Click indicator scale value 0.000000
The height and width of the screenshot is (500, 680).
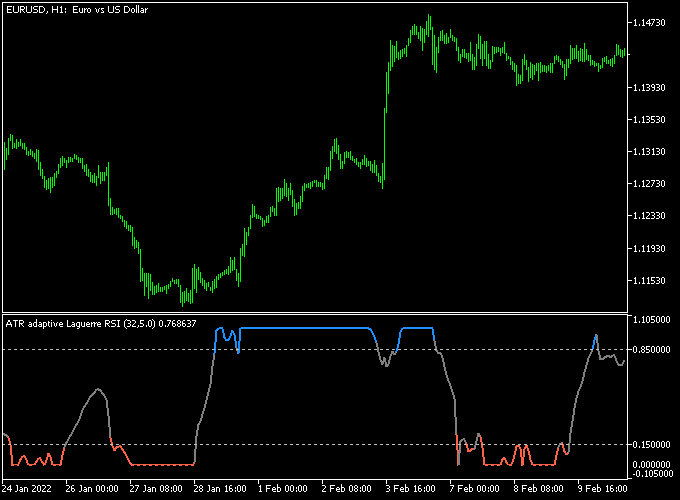coord(652,465)
